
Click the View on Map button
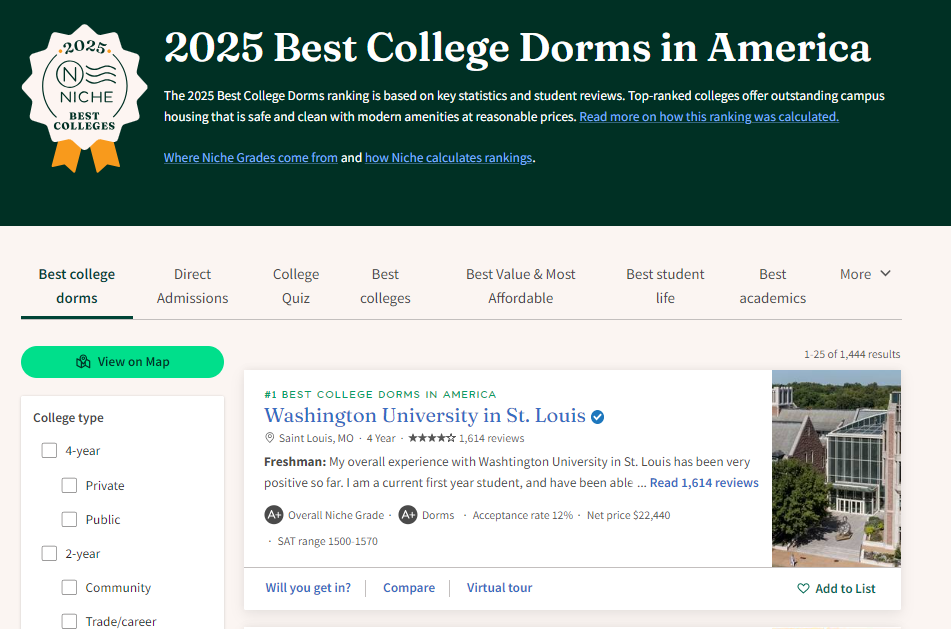pos(123,362)
